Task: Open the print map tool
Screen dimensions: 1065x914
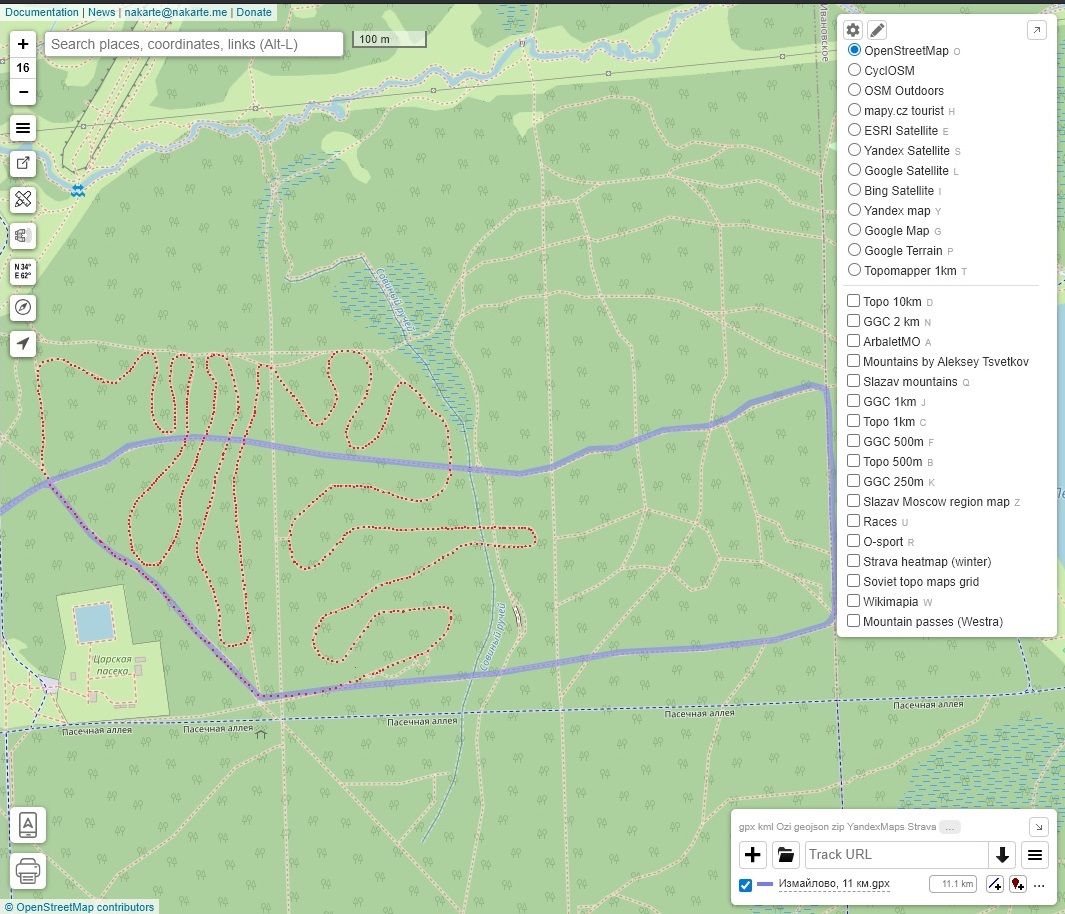Action: [x=28, y=871]
